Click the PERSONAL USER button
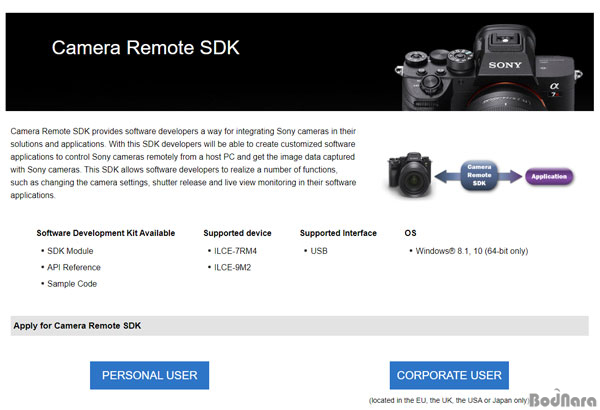Viewport: 600px width, 410px height. (149, 375)
